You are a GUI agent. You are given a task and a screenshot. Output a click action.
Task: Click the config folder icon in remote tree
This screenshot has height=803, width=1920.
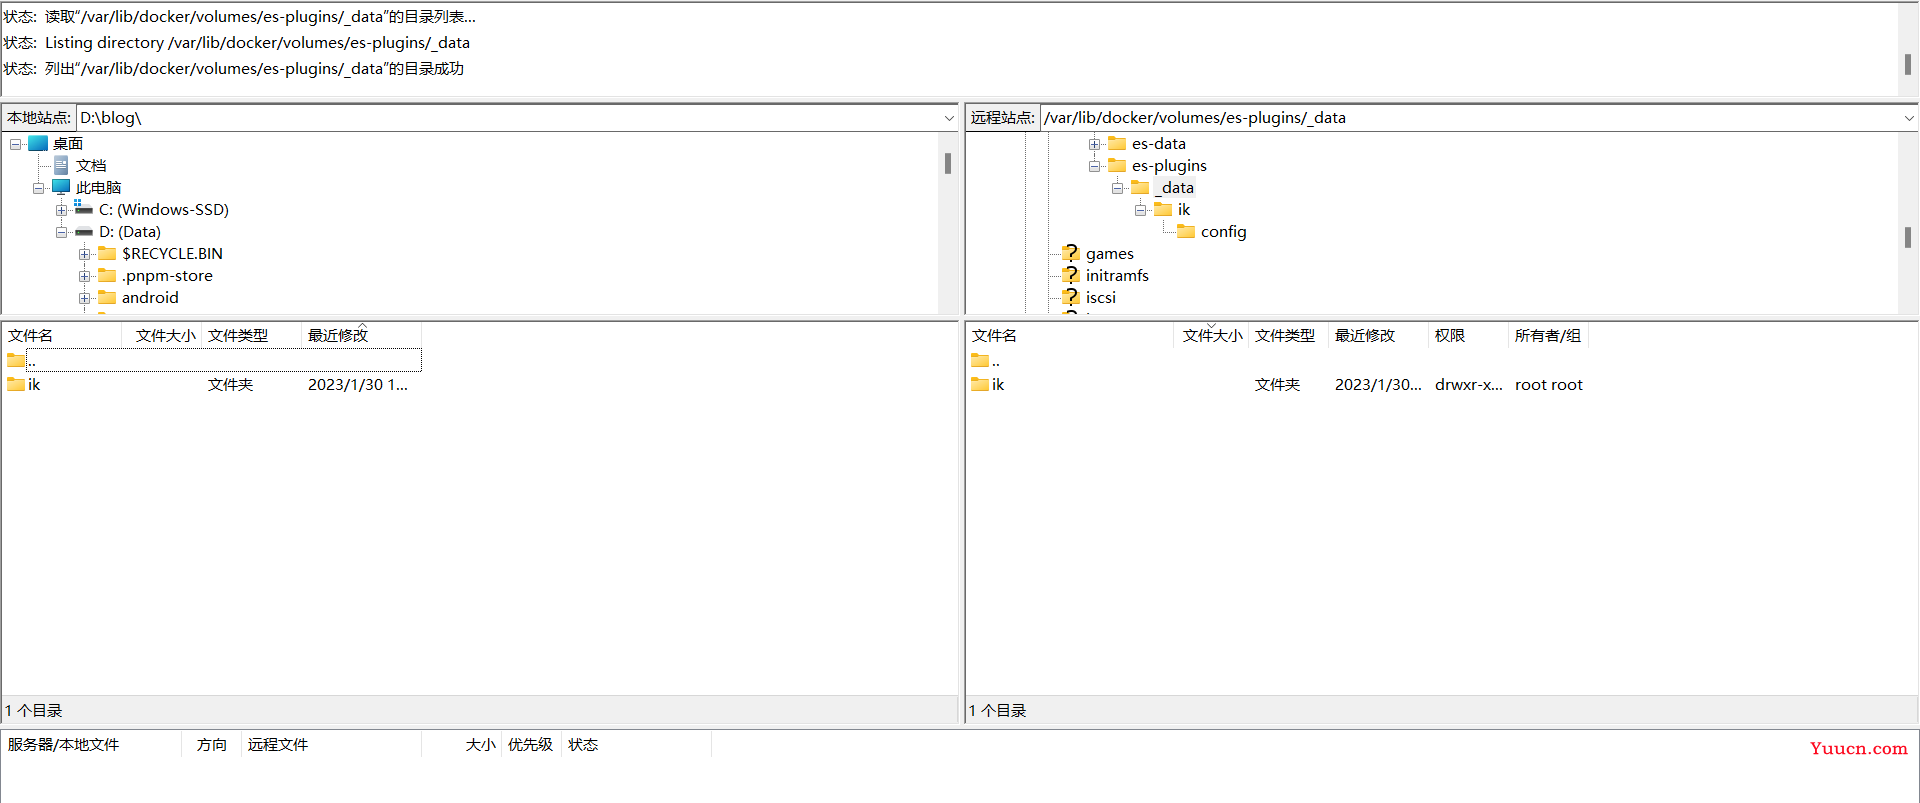point(1186,232)
